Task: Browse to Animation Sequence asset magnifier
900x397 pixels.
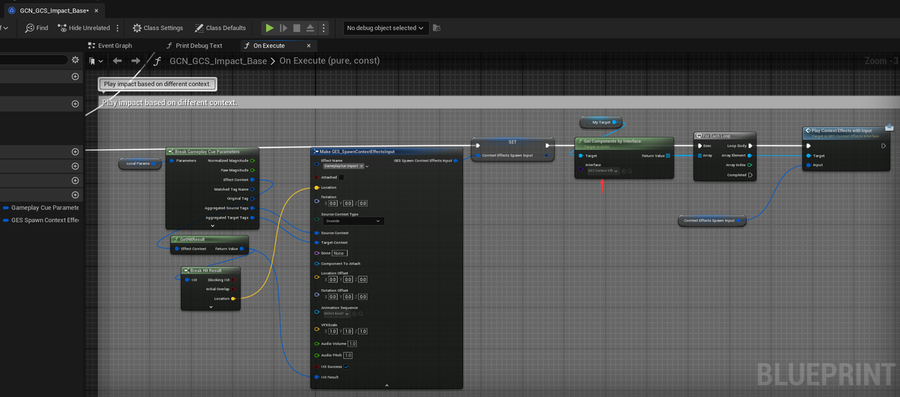Action: (x=360, y=314)
